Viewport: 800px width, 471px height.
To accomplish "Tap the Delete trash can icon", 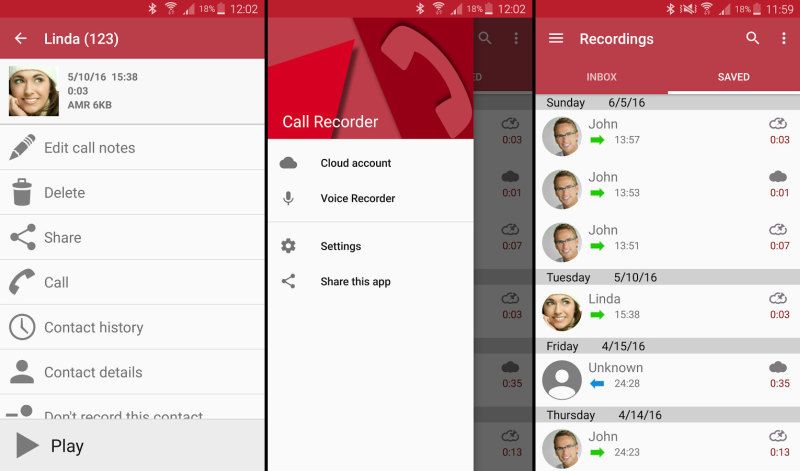I will 22,192.
